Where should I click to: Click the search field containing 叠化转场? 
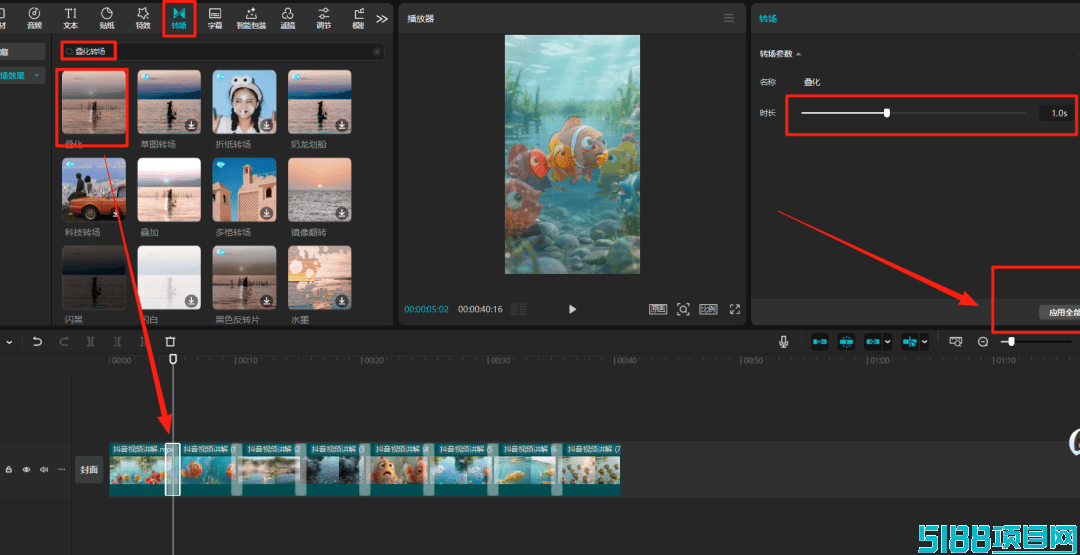222,51
